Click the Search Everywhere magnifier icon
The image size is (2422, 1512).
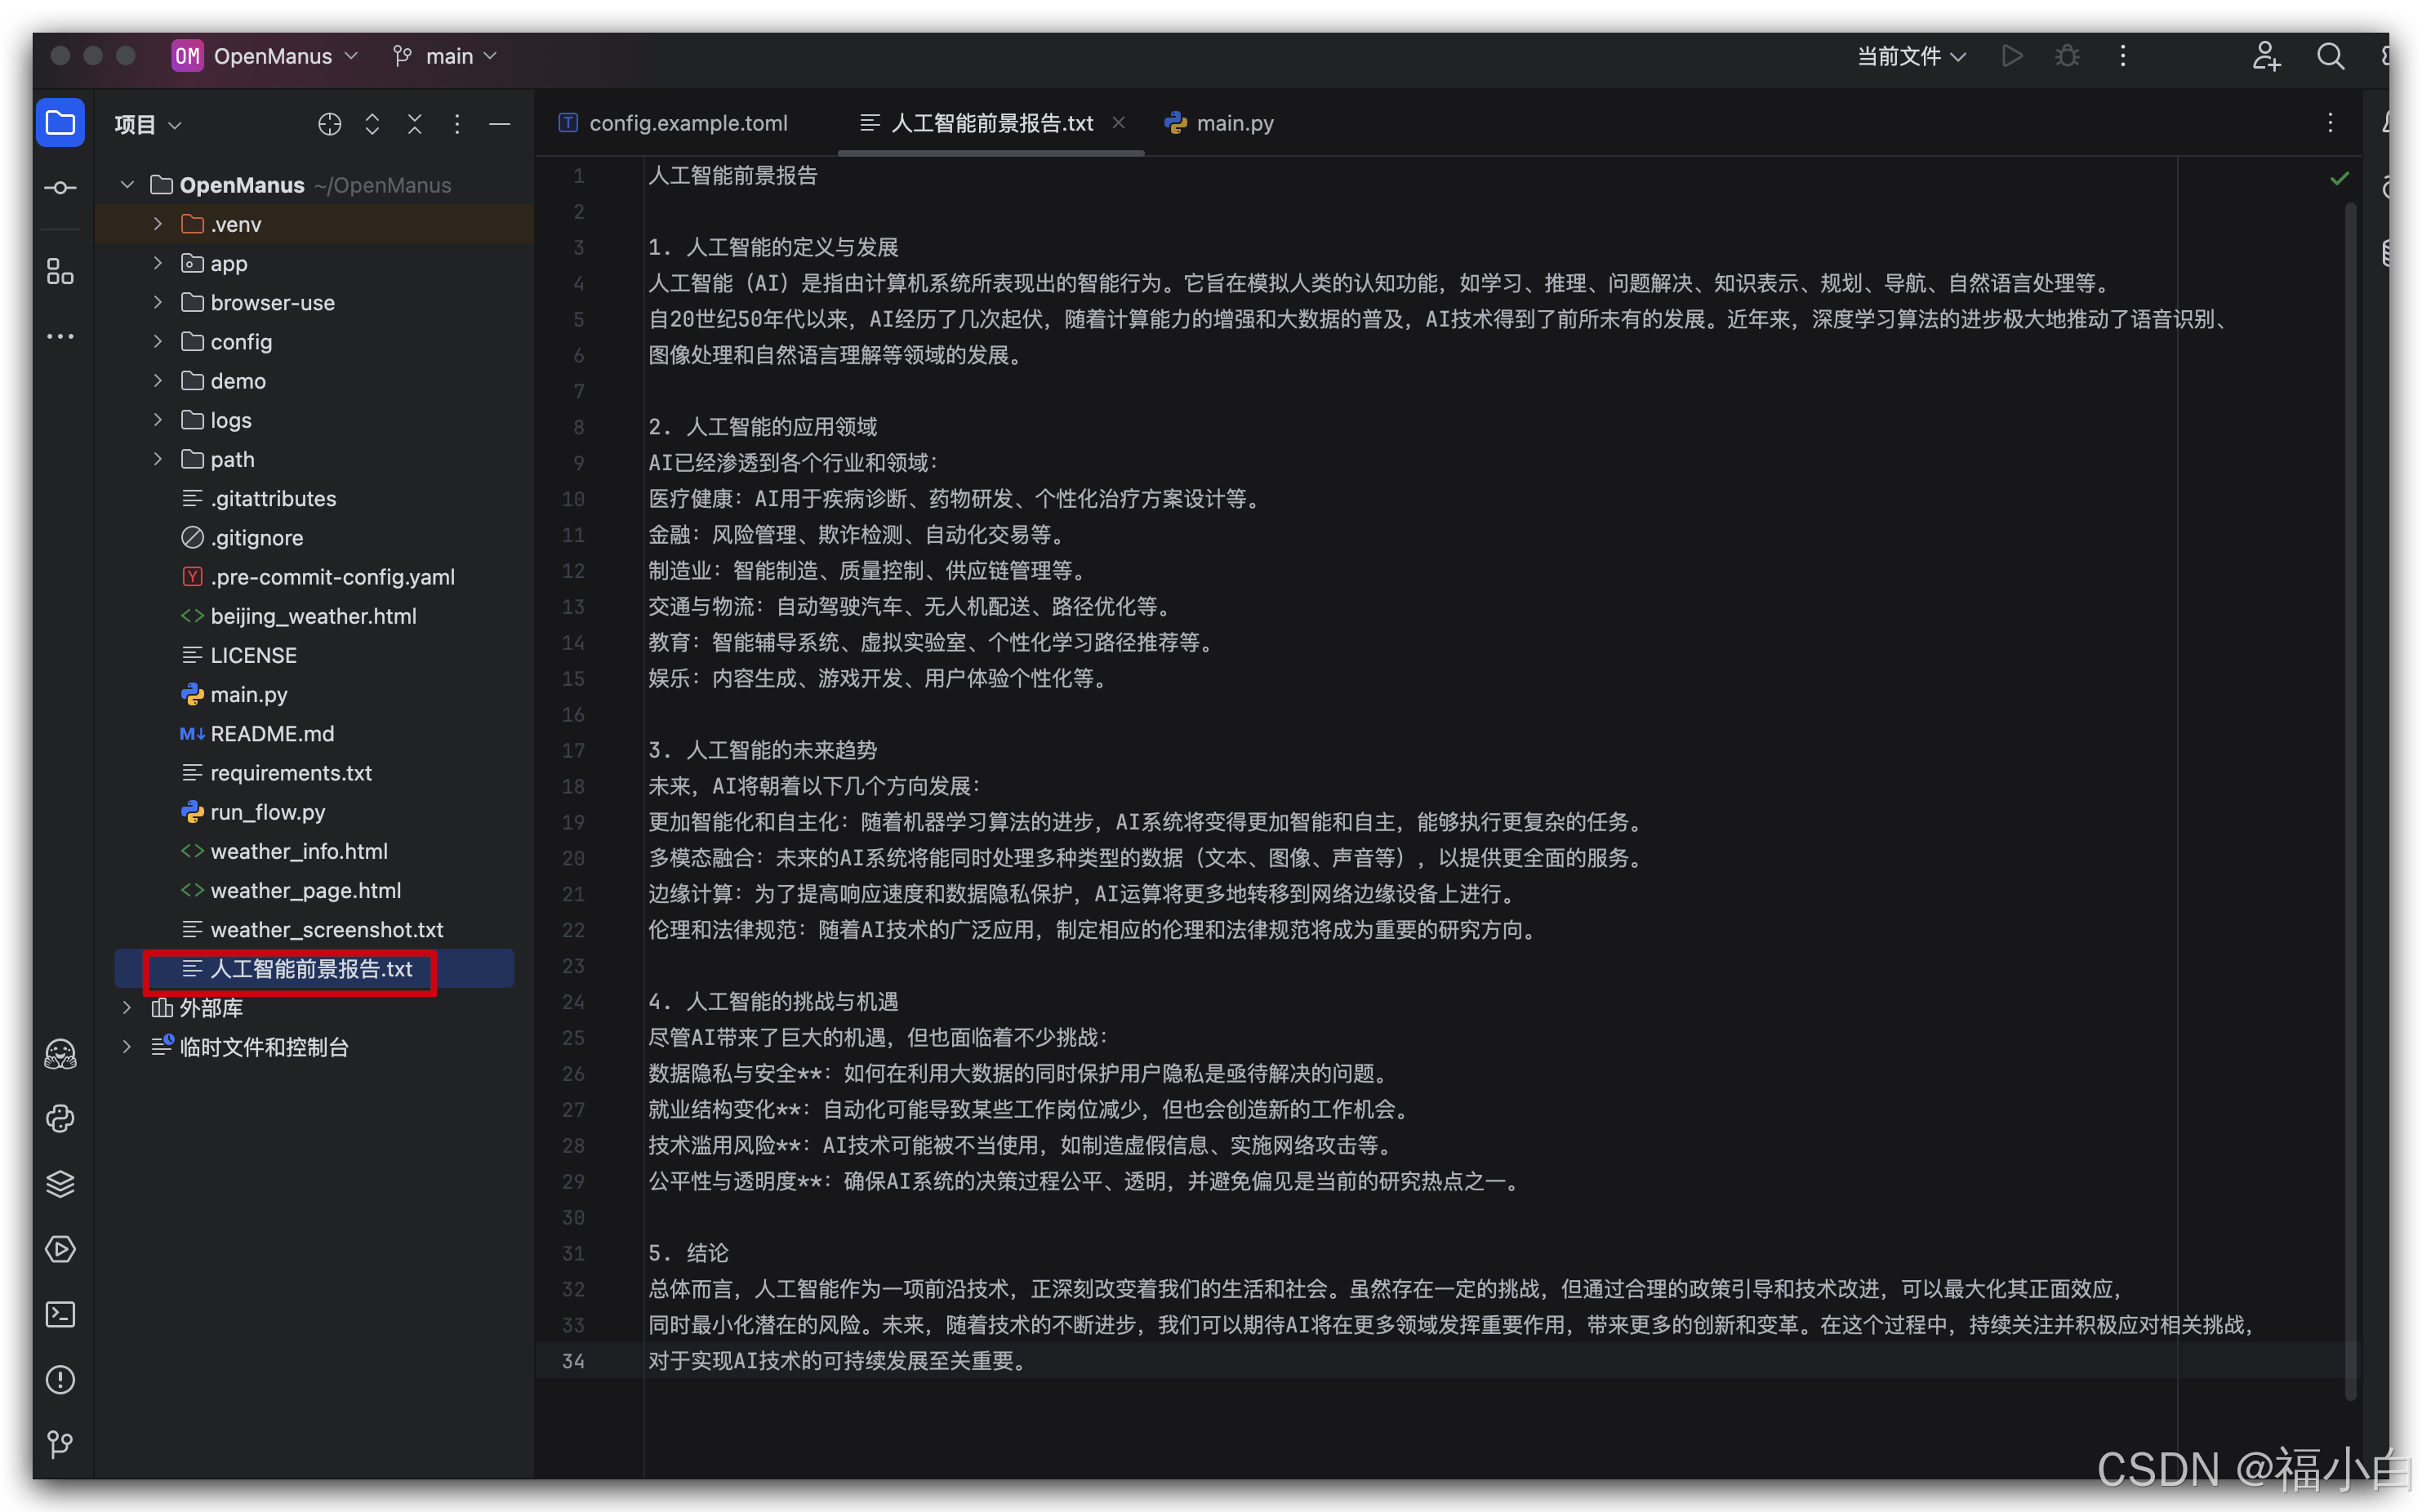2330,56
